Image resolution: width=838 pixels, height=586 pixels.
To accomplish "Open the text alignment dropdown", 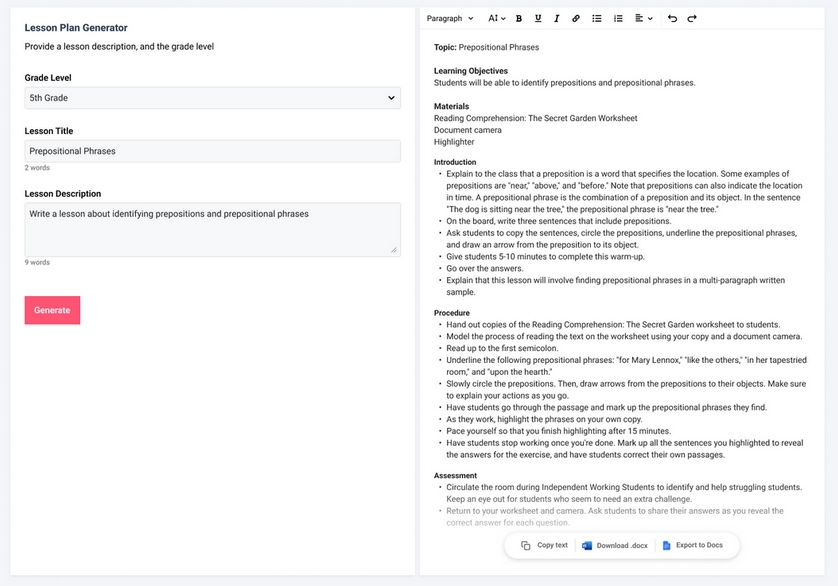I will pyautogui.click(x=643, y=18).
